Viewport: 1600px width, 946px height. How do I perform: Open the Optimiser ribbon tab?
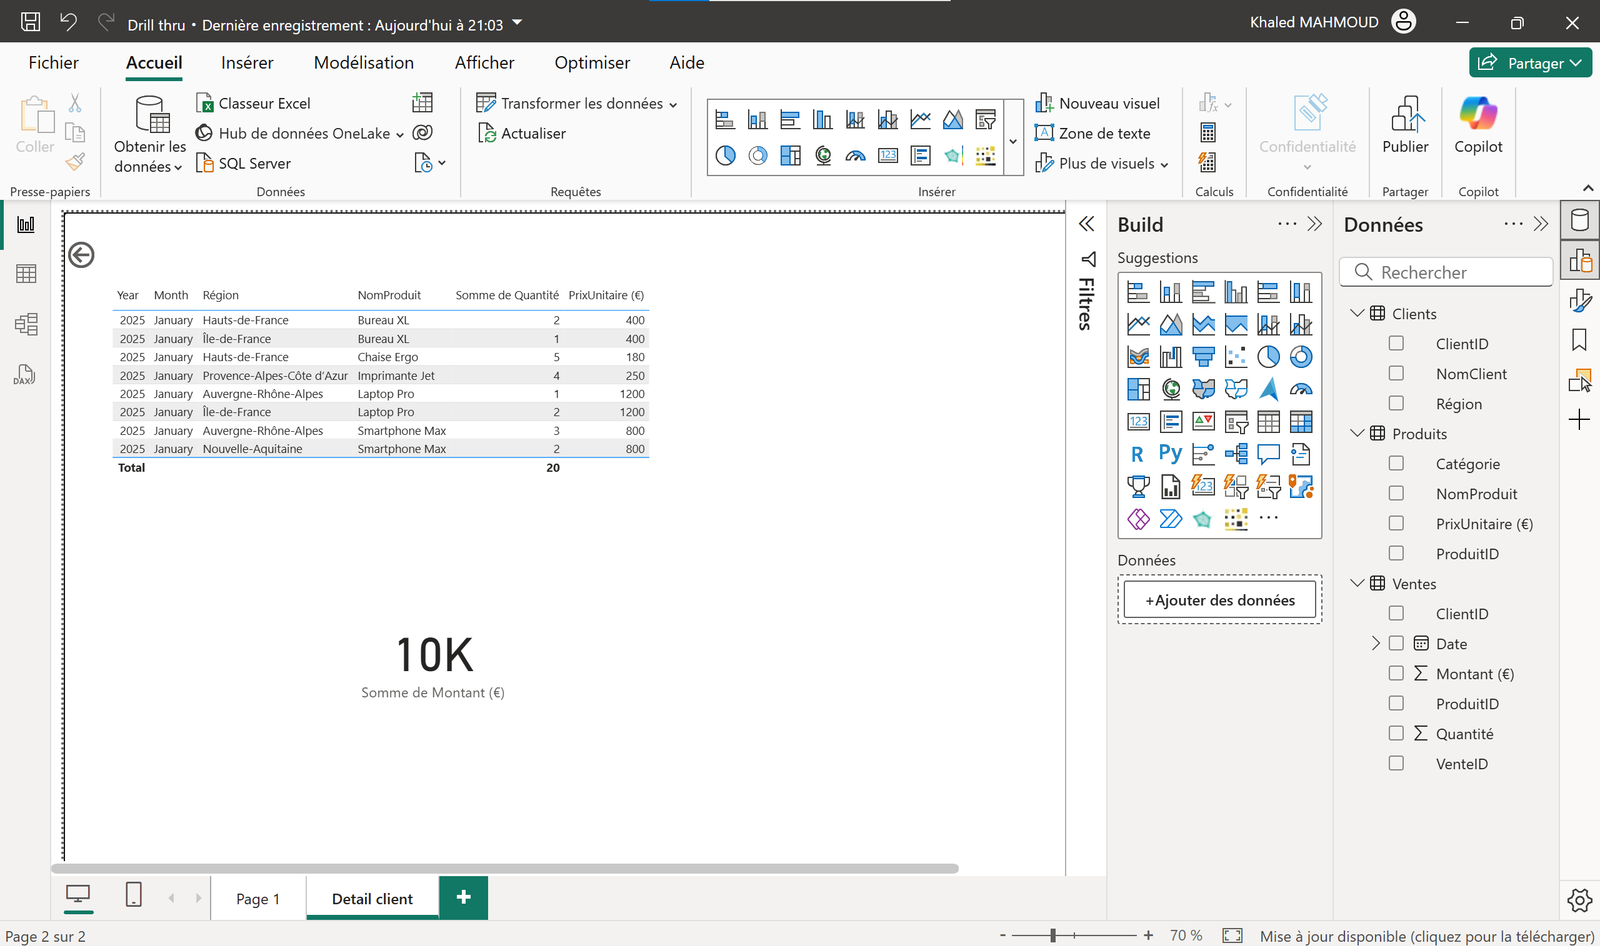pos(592,62)
